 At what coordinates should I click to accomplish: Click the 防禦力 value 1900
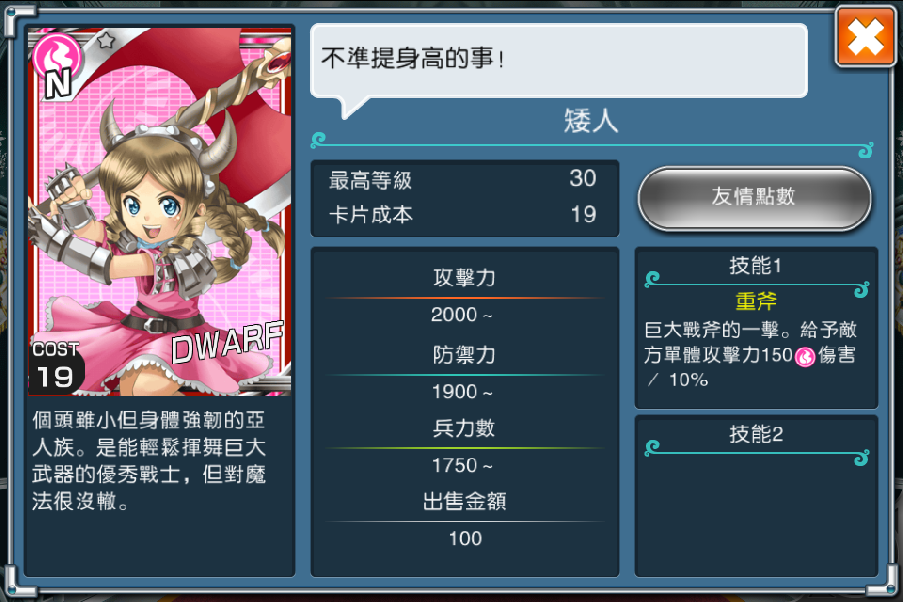pyautogui.click(x=462, y=392)
